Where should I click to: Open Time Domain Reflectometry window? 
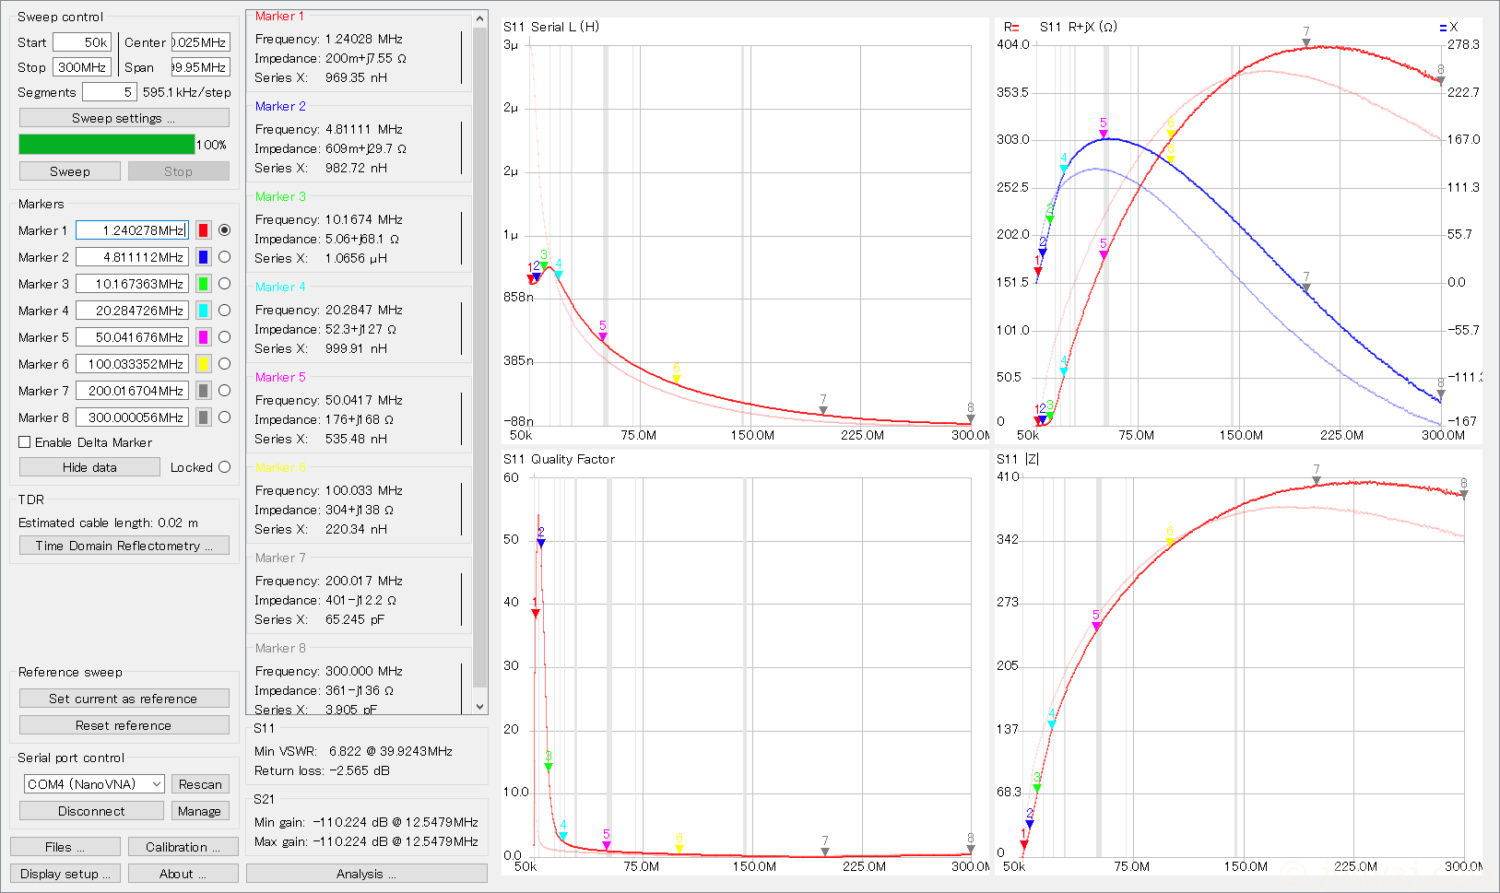point(124,546)
